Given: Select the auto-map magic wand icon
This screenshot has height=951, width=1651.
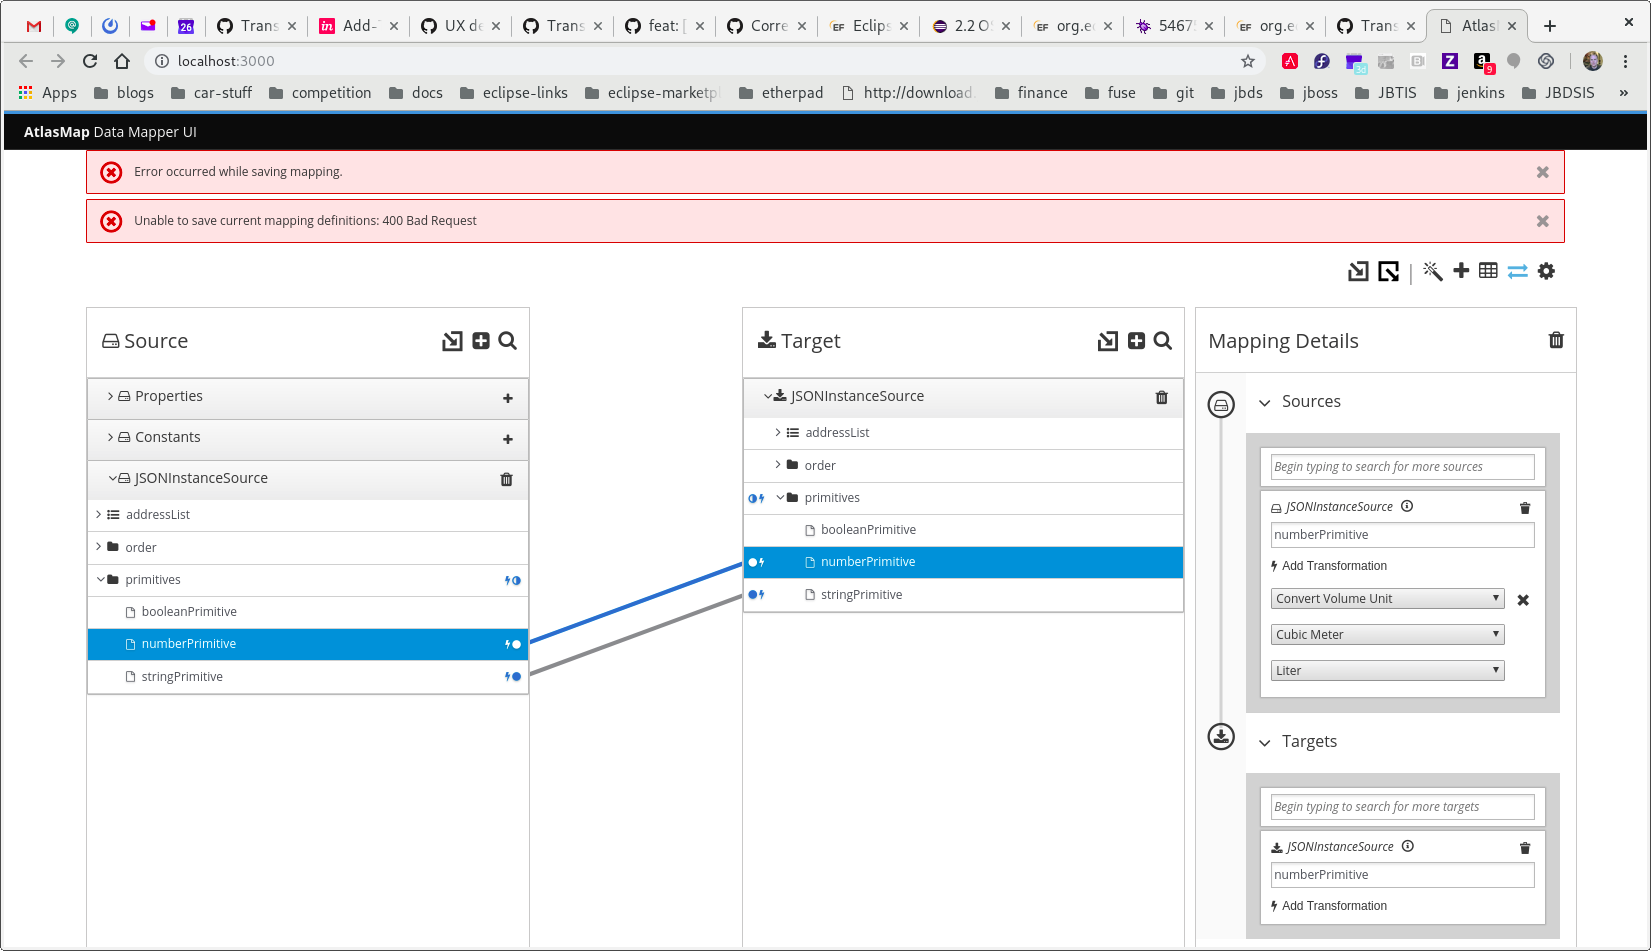Looking at the screenshot, I should (x=1432, y=271).
